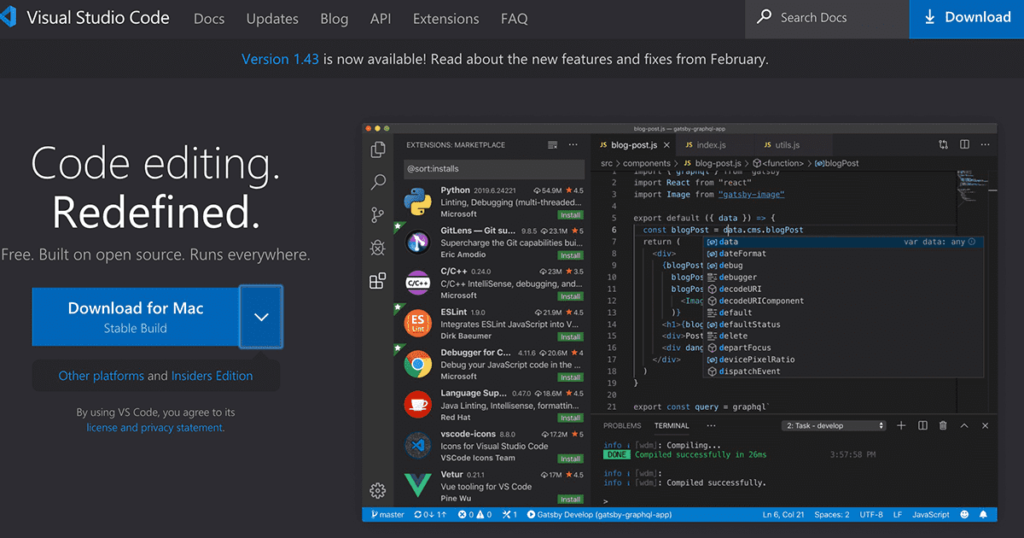Open the Source Control branch icon
Image resolution: width=1024 pixels, height=538 pixels.
(377, 215)
